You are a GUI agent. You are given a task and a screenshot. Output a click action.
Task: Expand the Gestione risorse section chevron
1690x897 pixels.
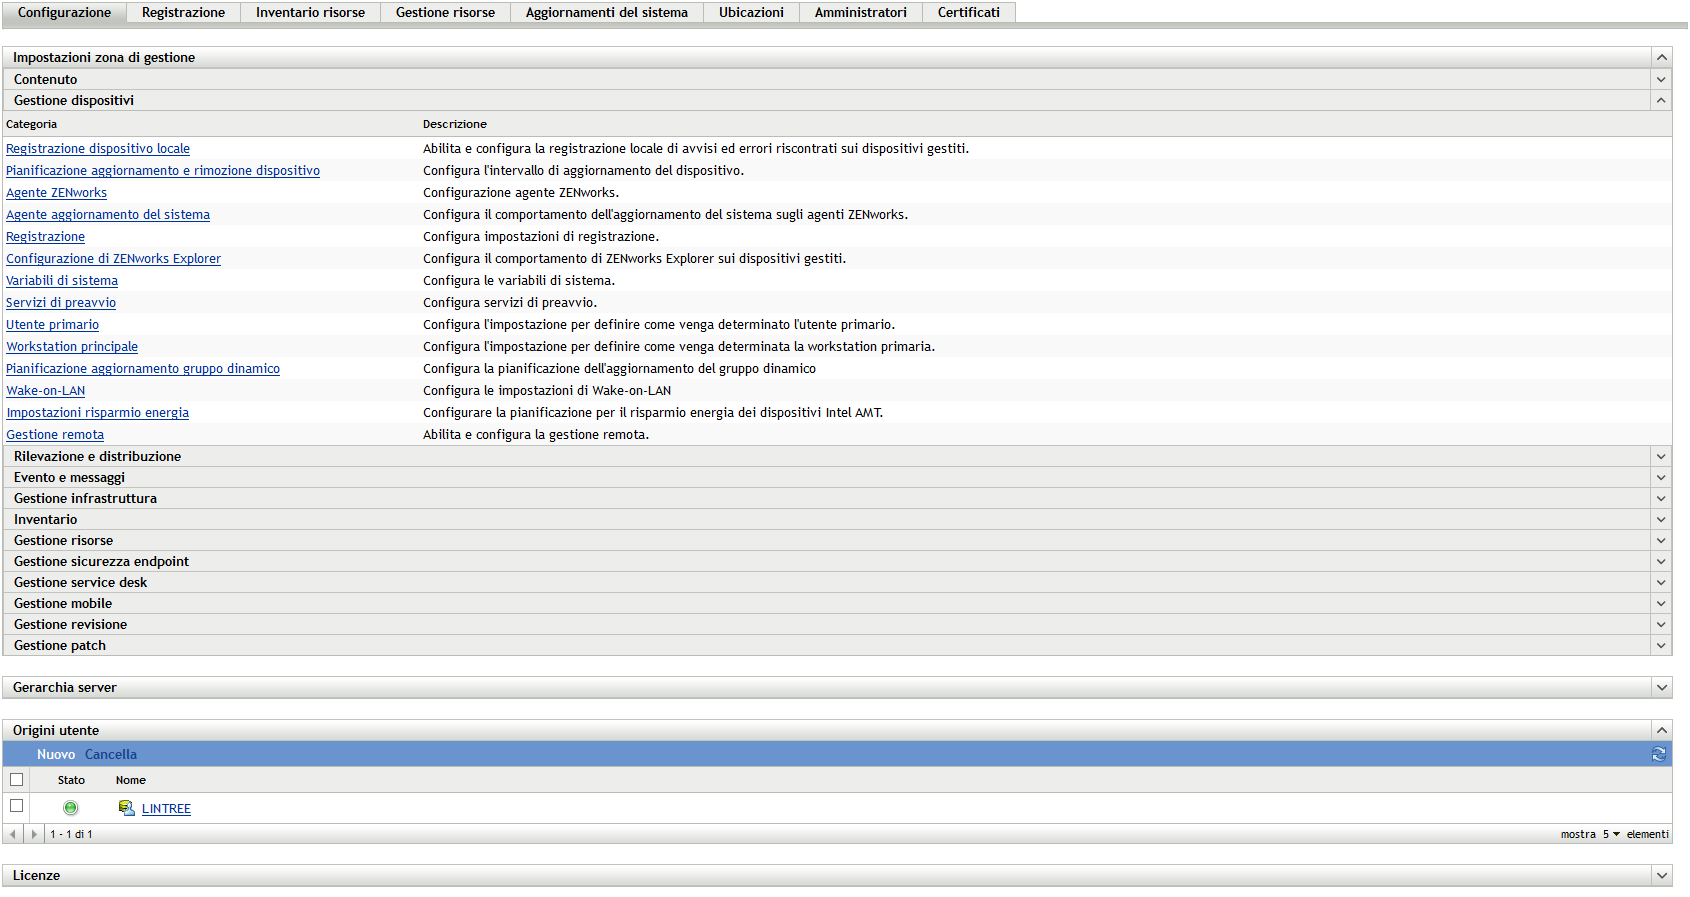click(1661, 541)
